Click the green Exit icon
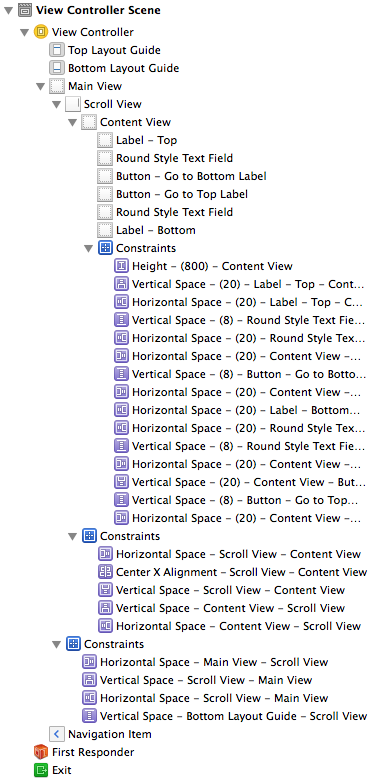Viewport: 392px width, 782px height. (40, 770)
